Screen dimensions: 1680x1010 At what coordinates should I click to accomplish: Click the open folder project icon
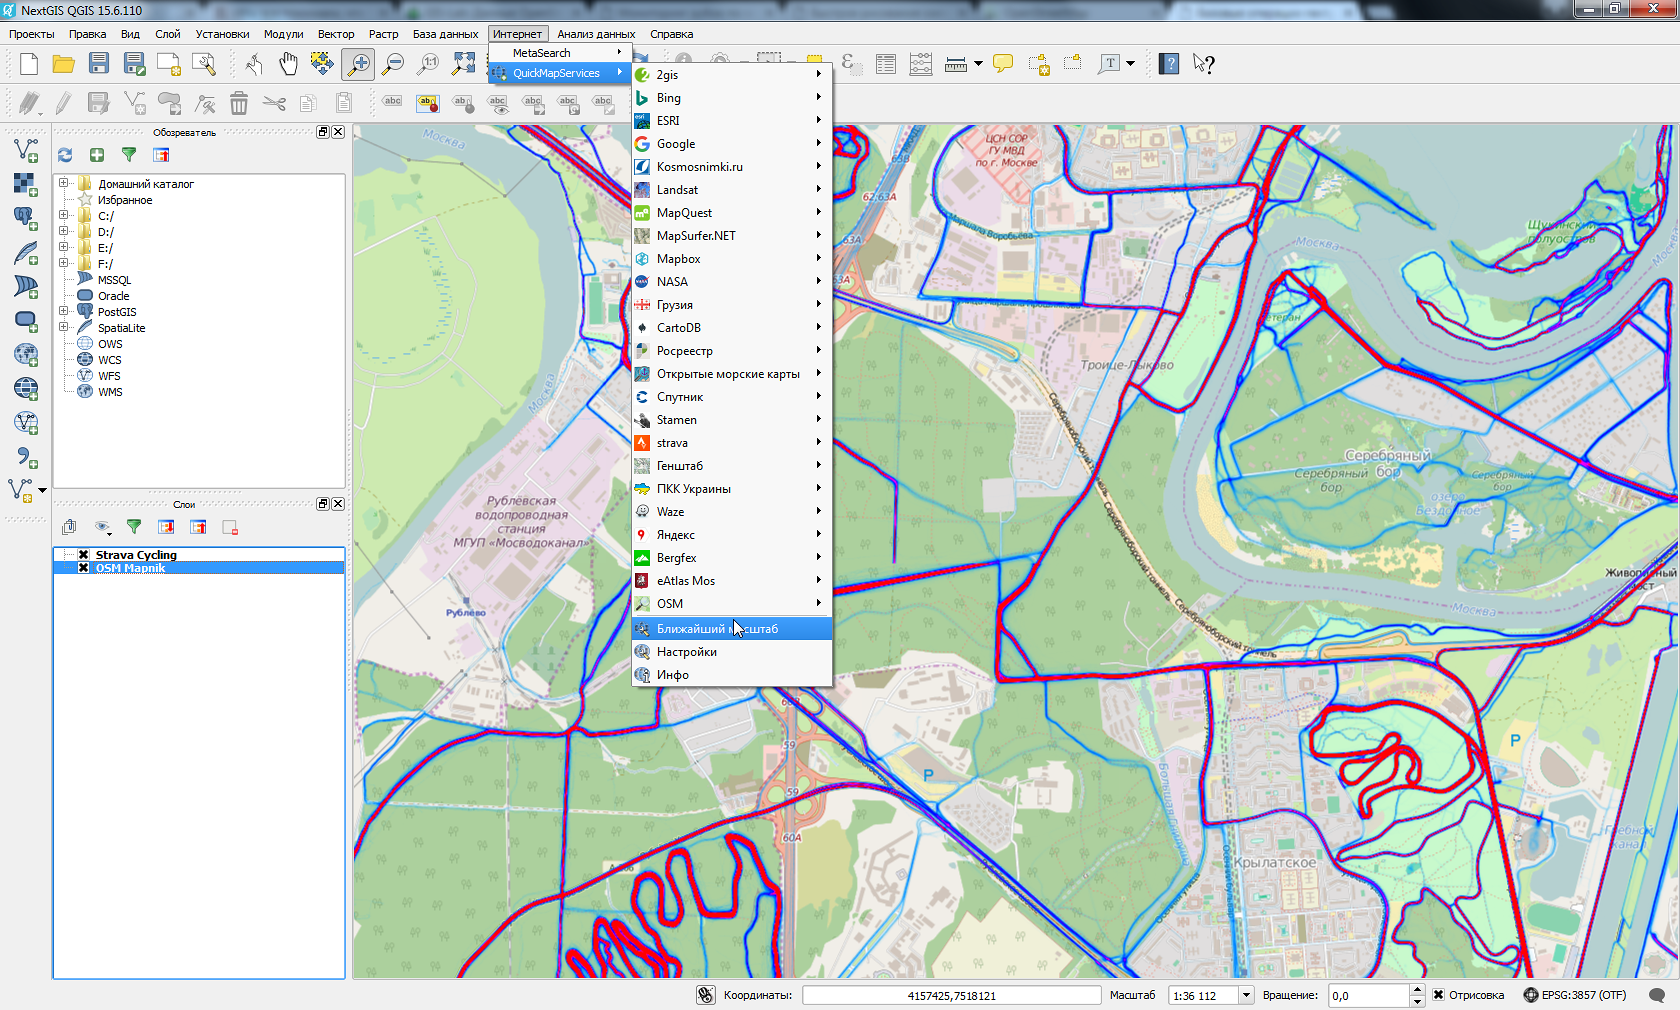pyautogui.click(x=64, y=64)
